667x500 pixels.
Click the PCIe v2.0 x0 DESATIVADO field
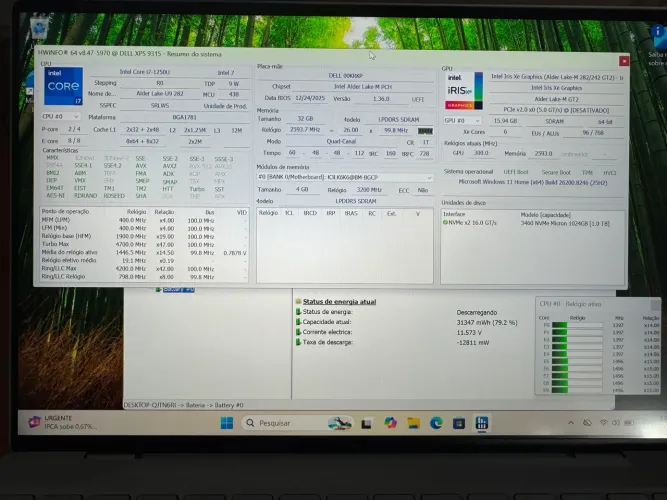click(556, 110)
